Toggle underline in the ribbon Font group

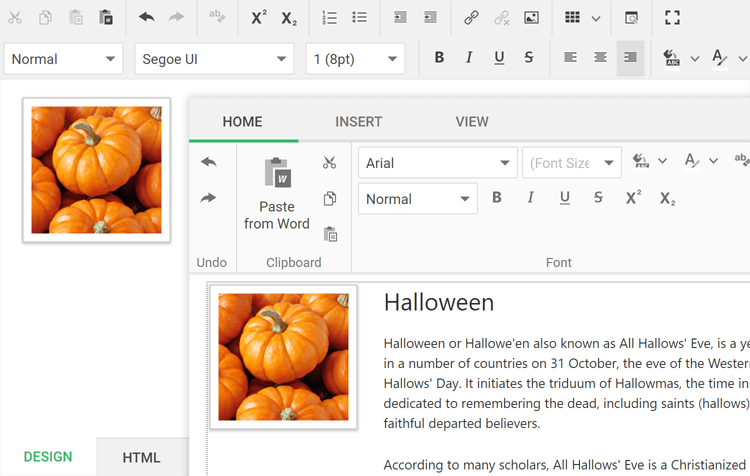565,198
